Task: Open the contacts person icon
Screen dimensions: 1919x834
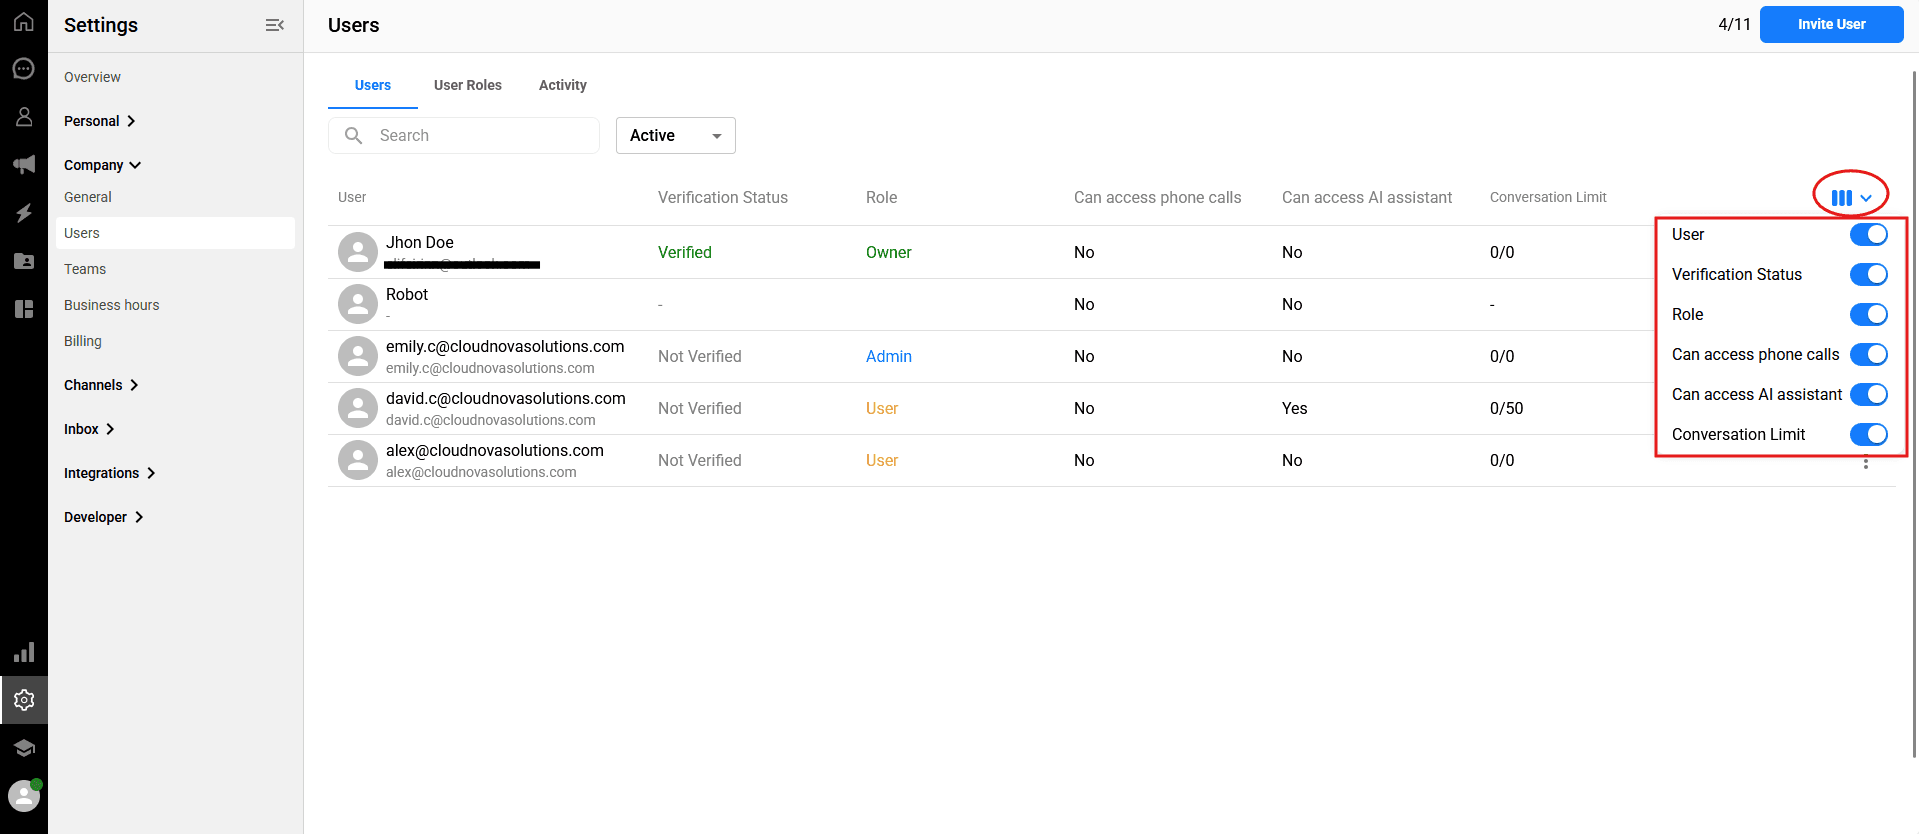Action: point(24,117)
